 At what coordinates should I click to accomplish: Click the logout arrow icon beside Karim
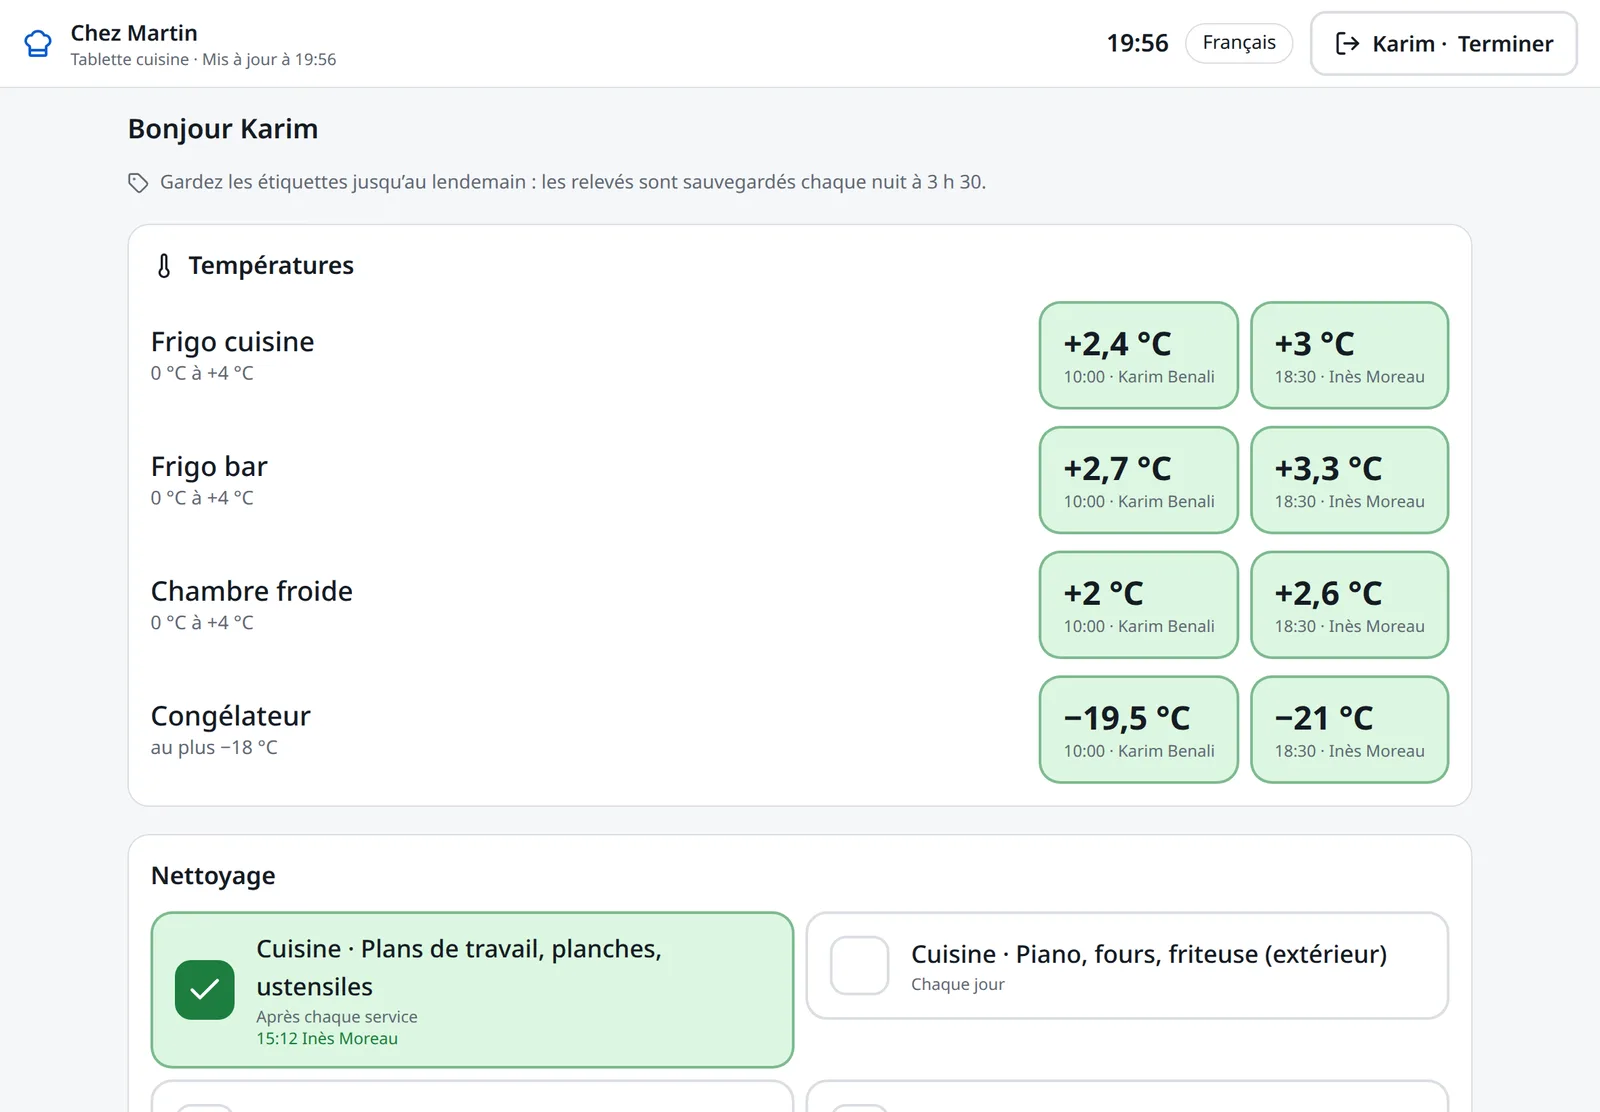click(x=1347, y=43)
